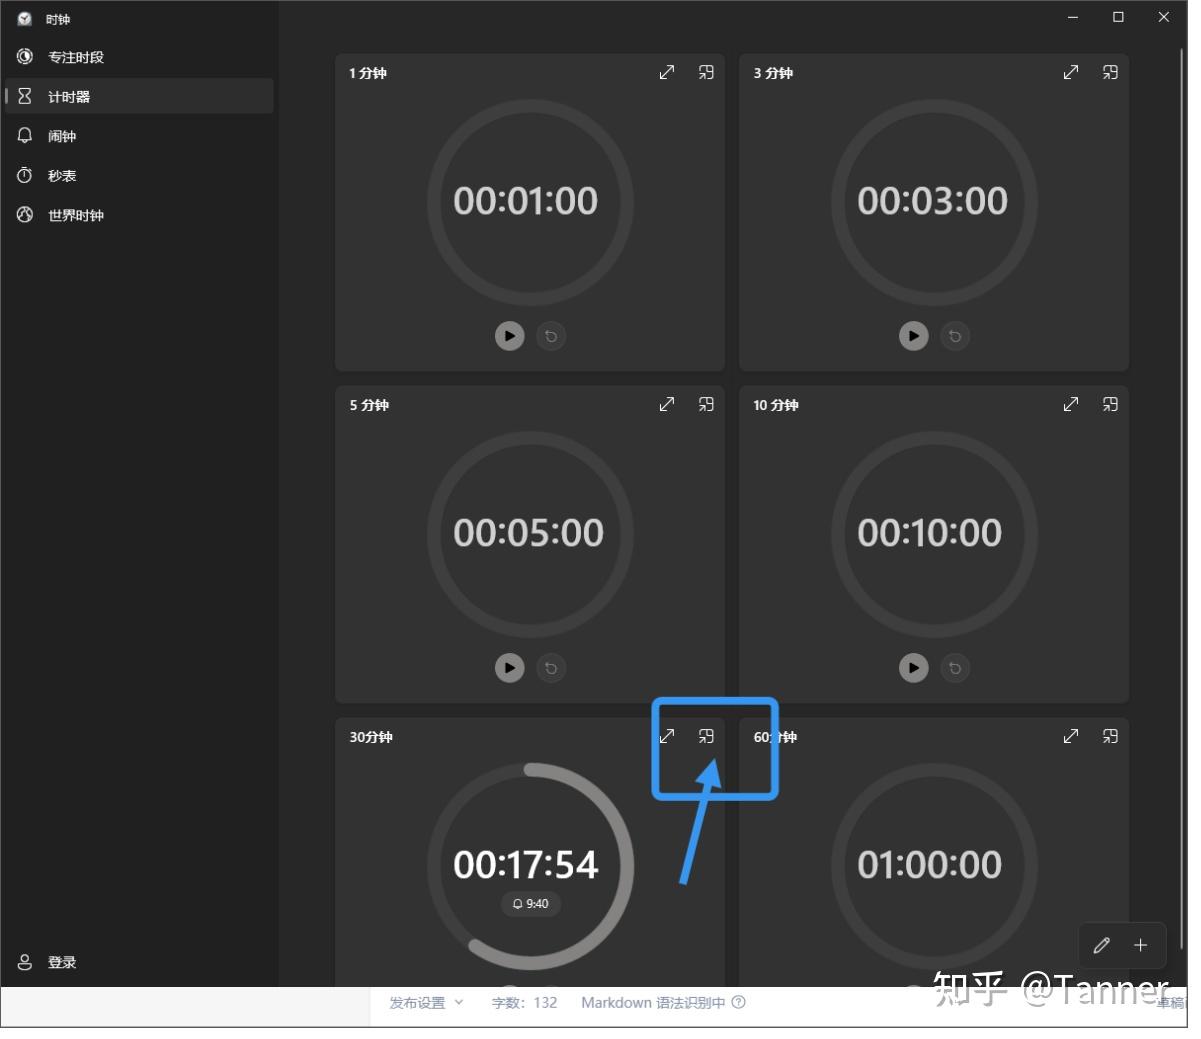
Task: Expand the 30分钟 timer to full view
Action: [667, 736]
